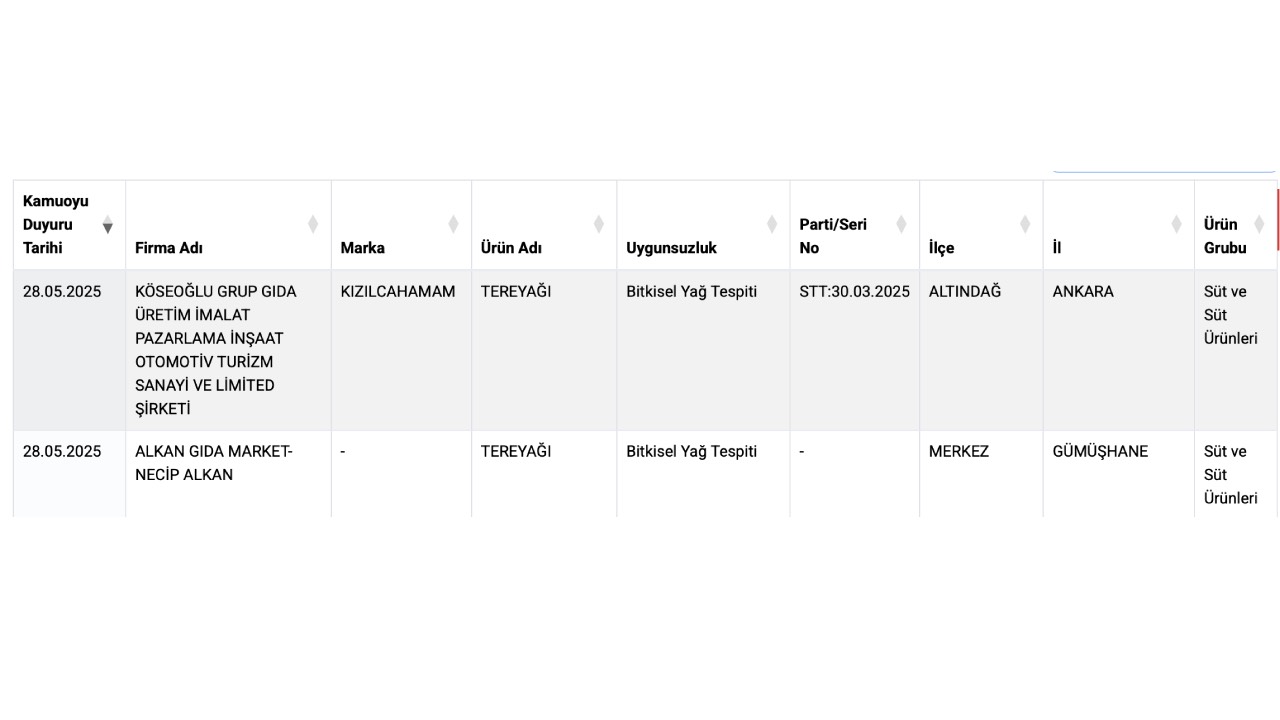Click the GÜMÜŞHANE province cell
The image size is (1280, 720).
pyautogui.click(x=1118, y=474)
